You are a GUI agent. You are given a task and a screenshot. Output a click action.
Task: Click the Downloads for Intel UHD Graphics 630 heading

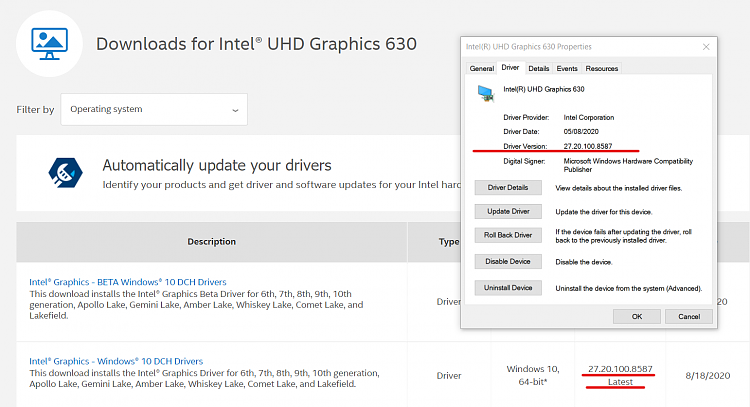point(256,44)
